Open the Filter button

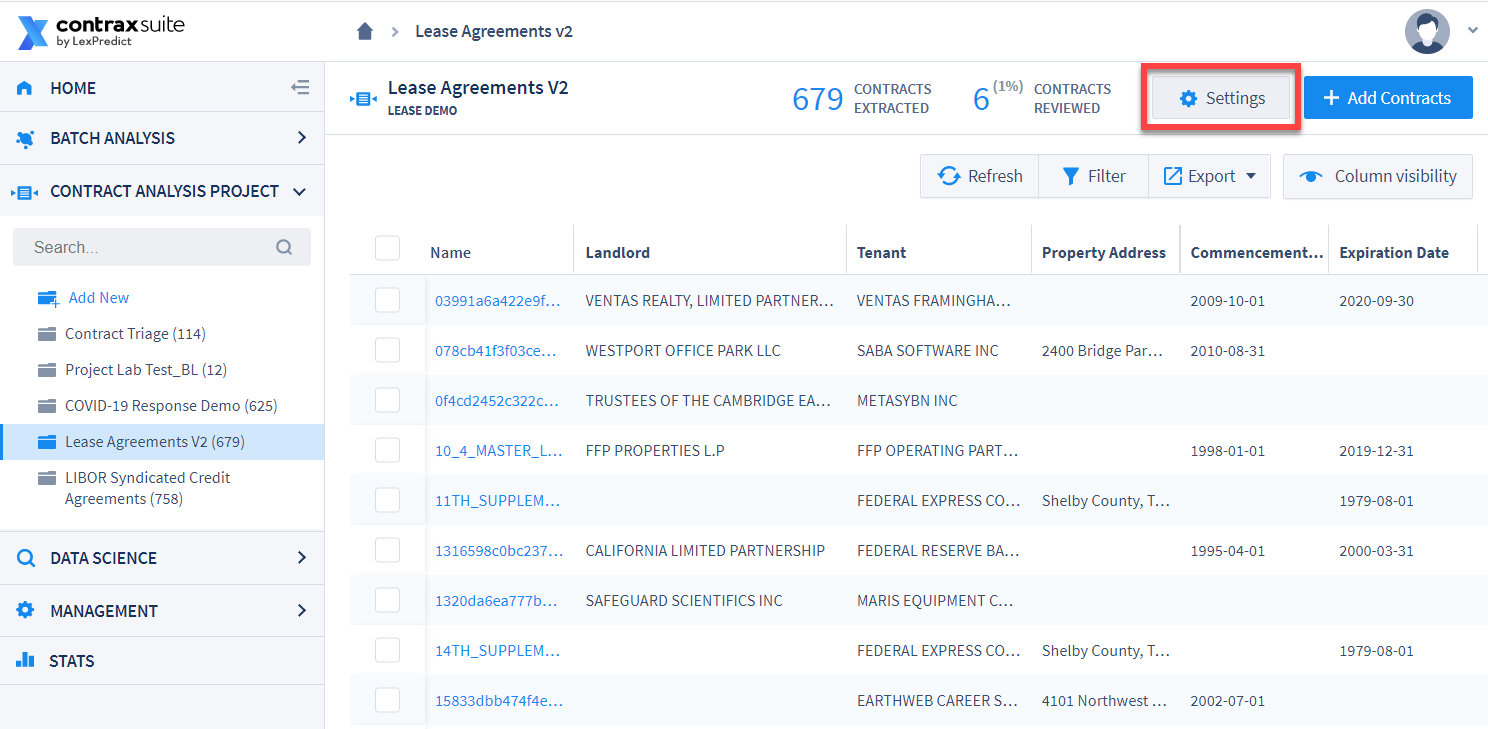click(x=1093, y=176)
